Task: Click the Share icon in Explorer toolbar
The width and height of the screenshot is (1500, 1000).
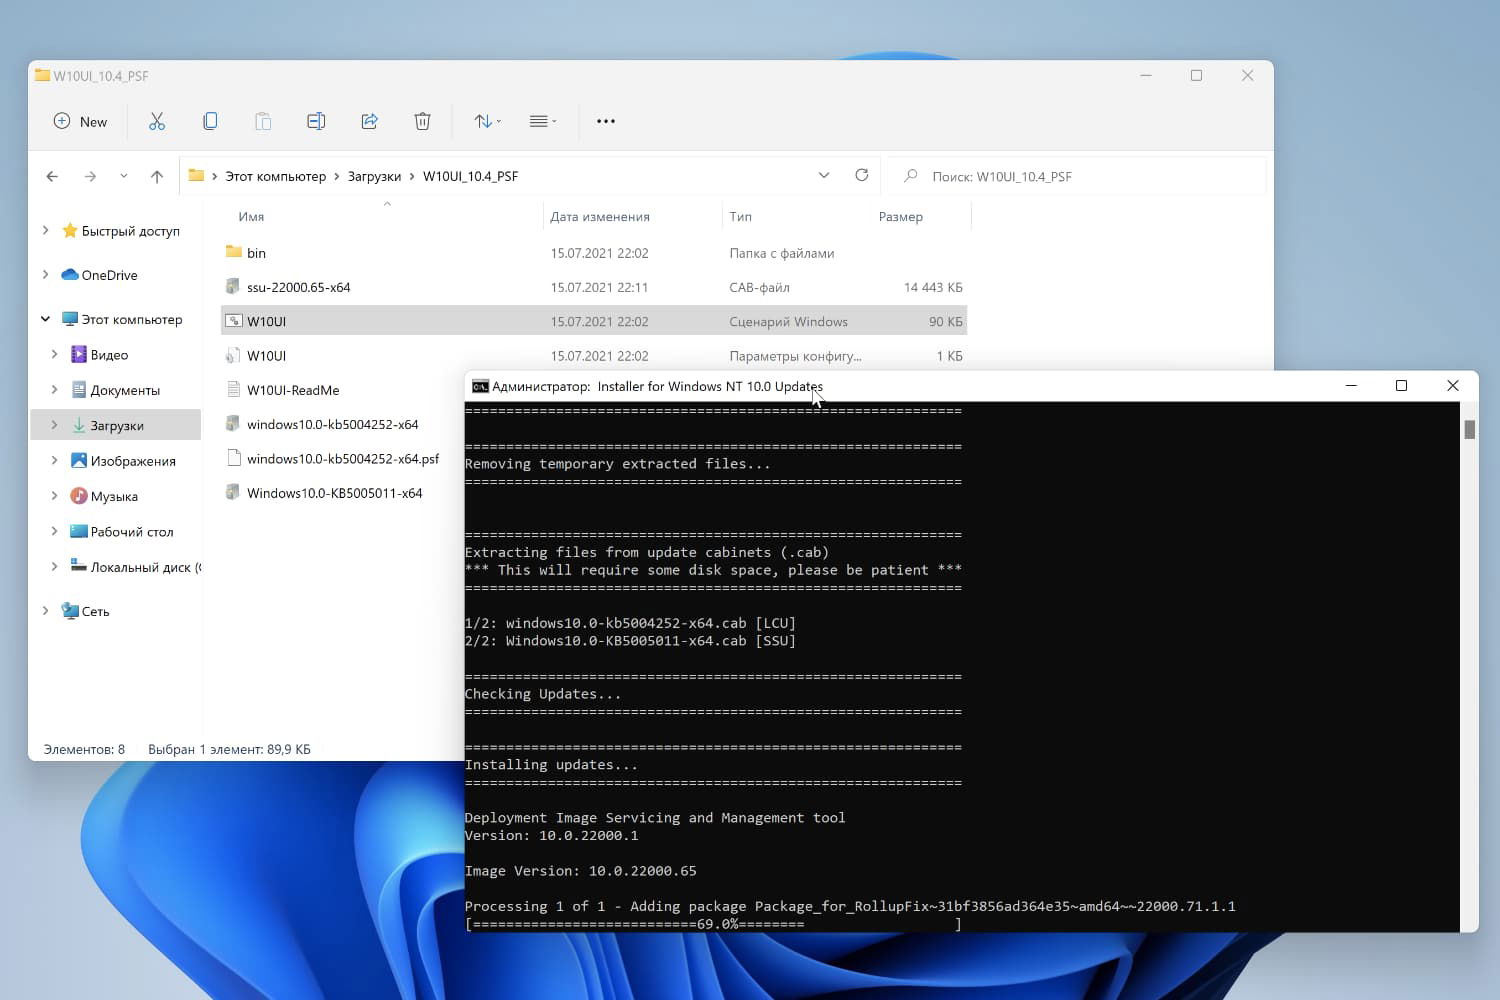Action: (369, 121)
